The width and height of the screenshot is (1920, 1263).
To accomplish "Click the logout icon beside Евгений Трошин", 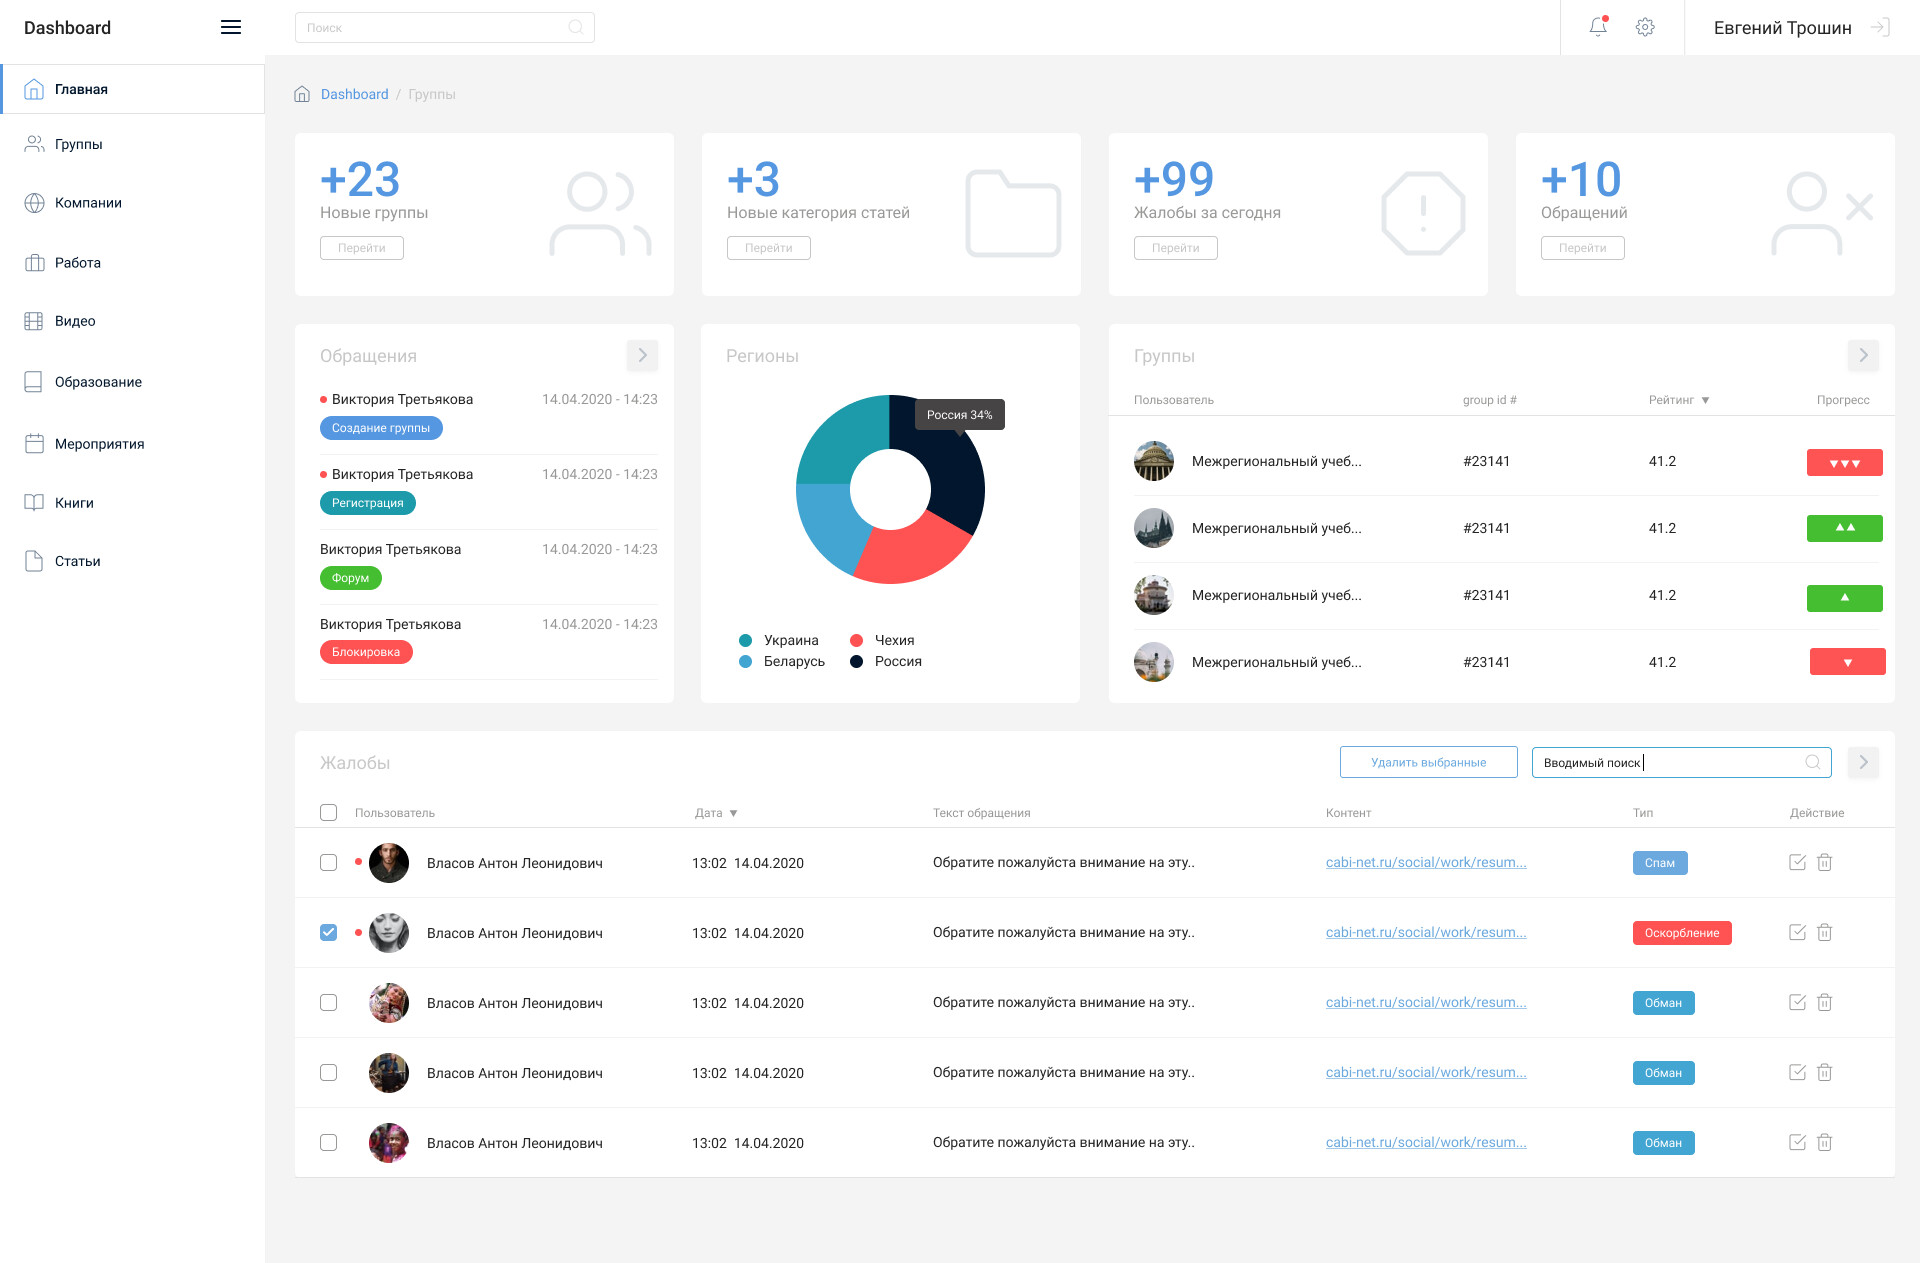I will 1880,27.
